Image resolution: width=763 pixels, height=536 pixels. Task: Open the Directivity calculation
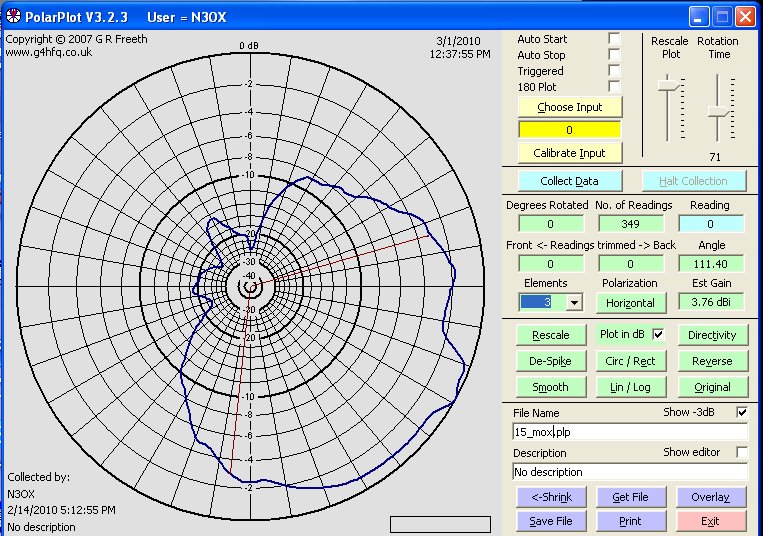pos(712,335)
